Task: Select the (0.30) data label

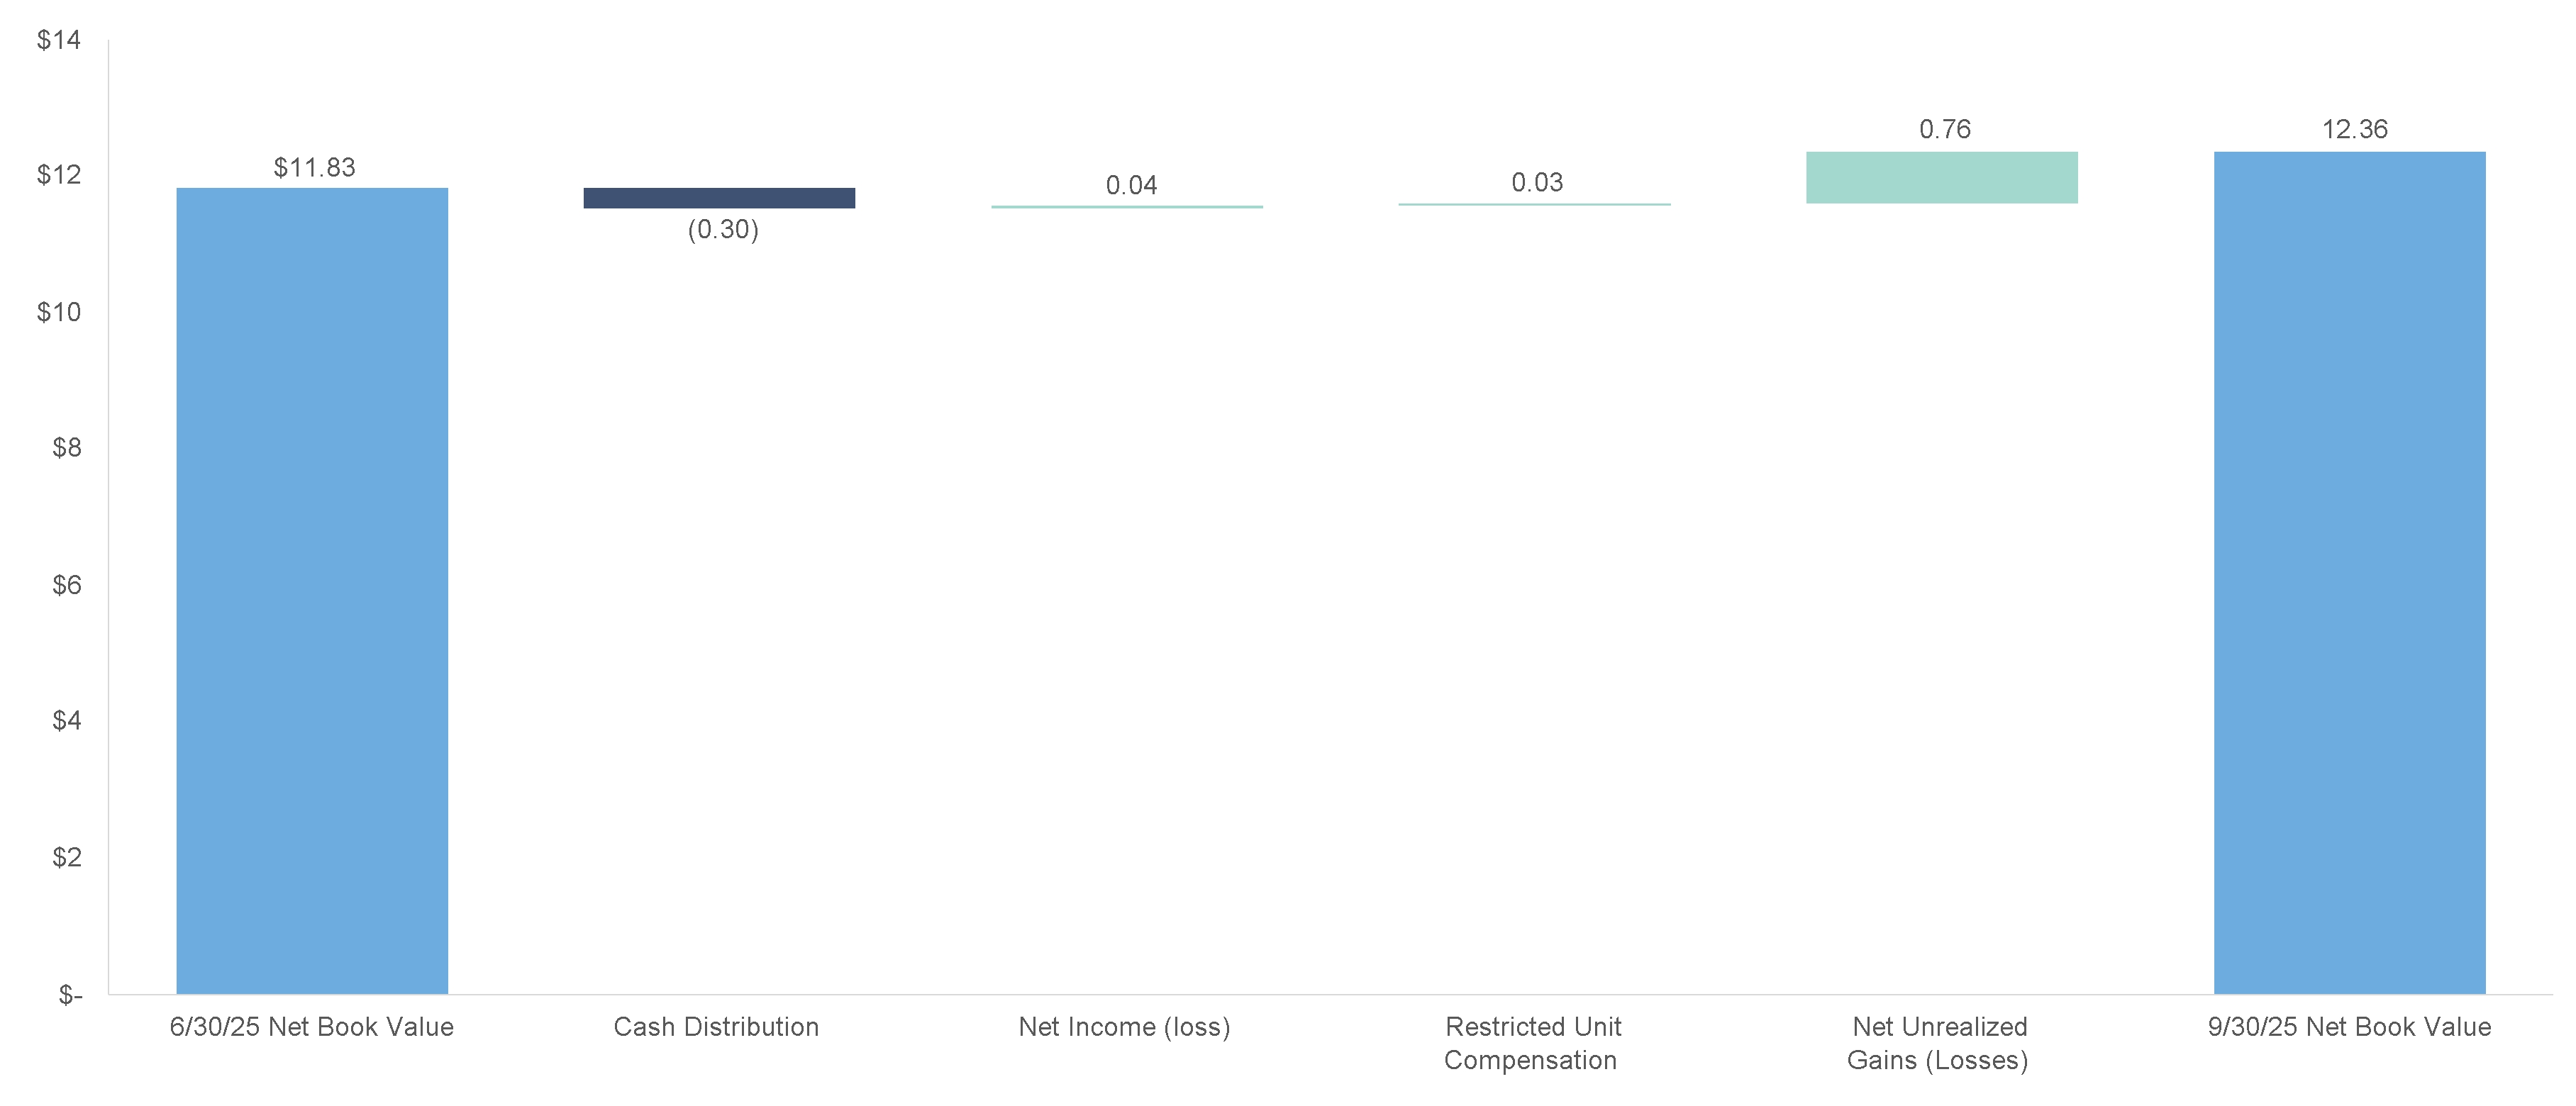Action: 723,229
